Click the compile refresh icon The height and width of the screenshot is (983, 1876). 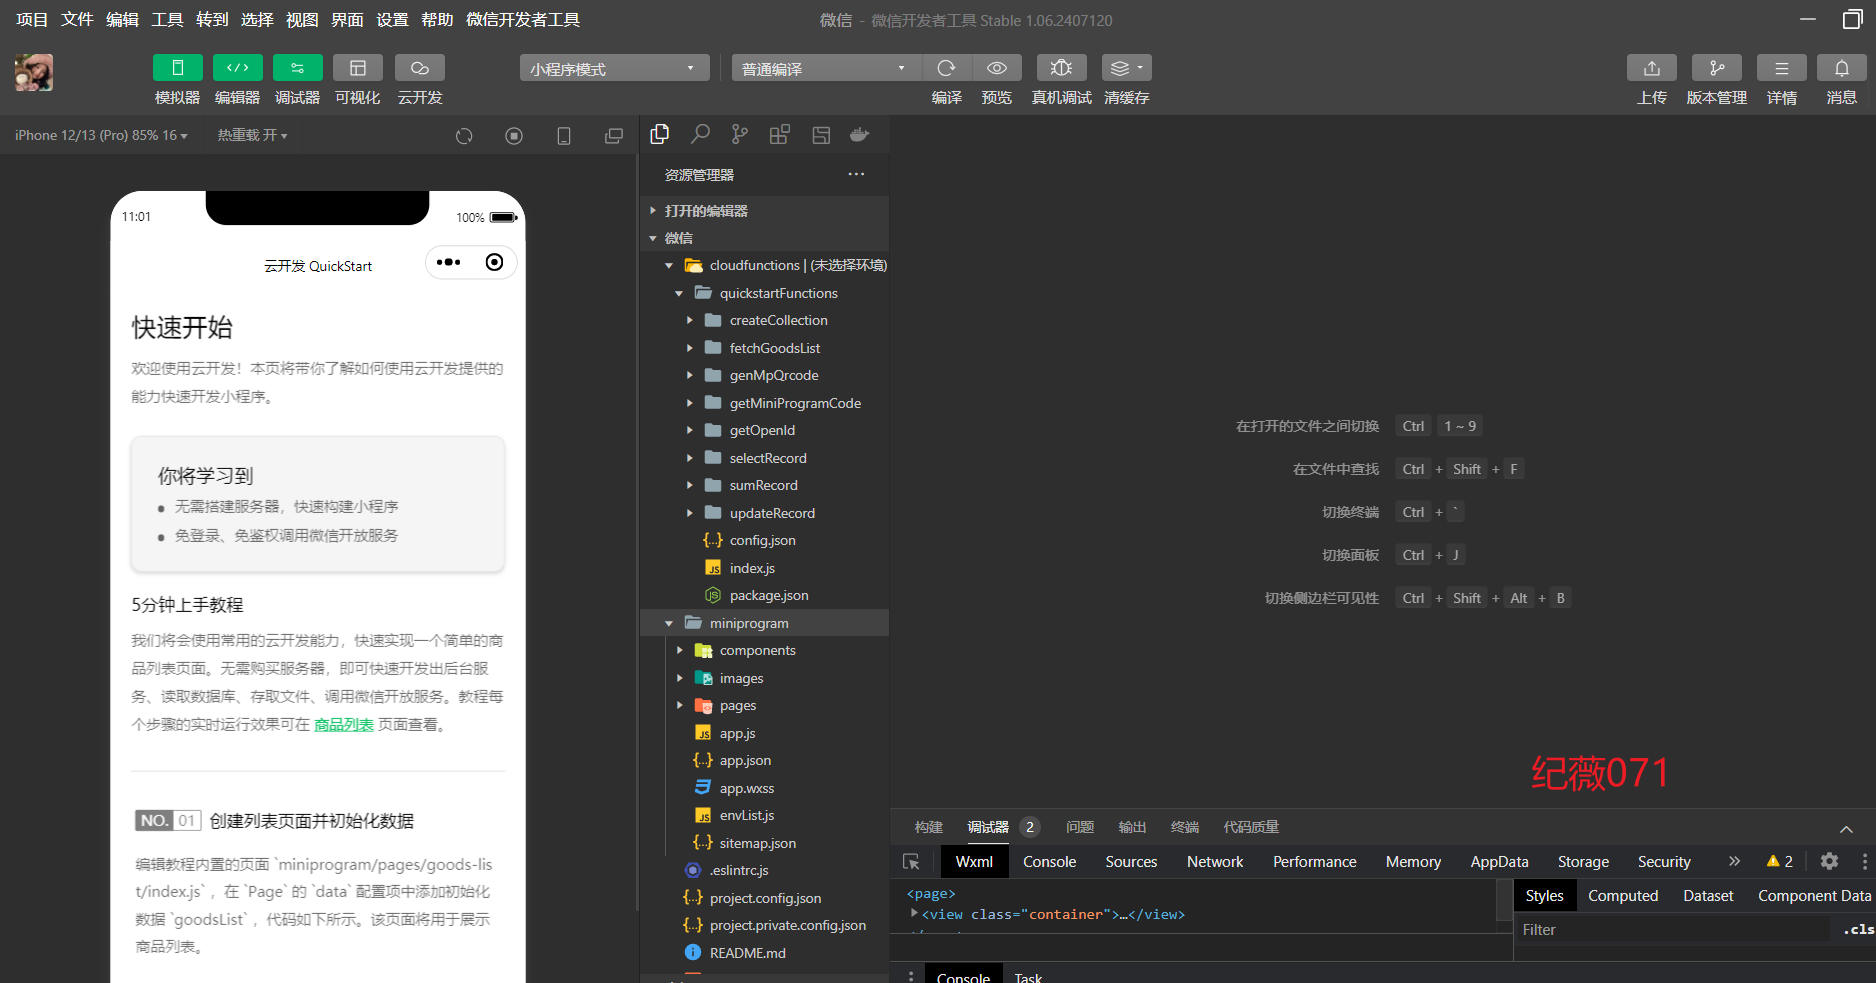tap(946, 68)
